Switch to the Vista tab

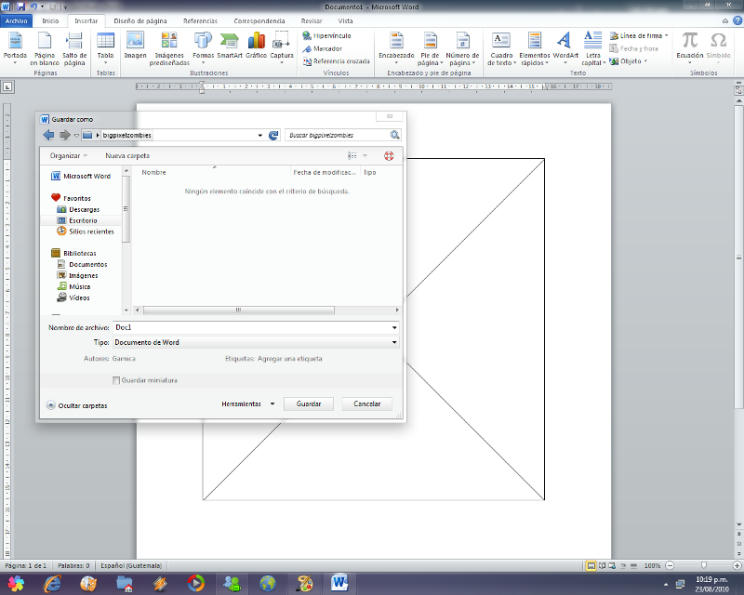point(345,21)
